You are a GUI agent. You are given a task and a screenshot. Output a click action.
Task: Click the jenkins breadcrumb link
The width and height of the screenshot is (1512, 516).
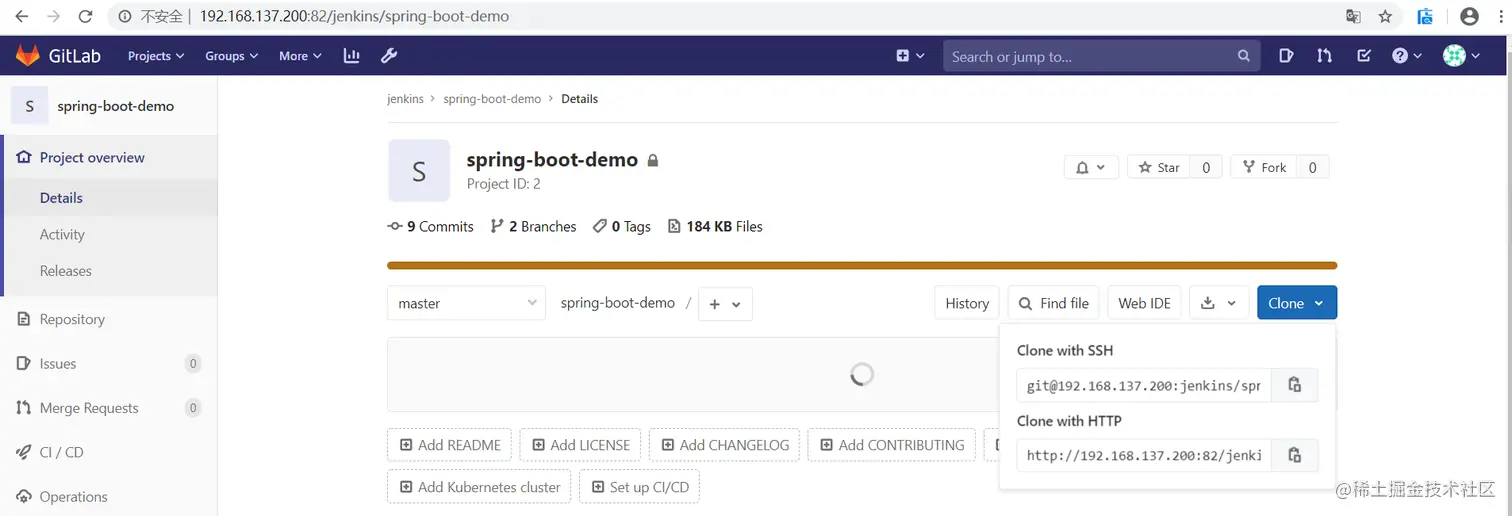point(405,99)
